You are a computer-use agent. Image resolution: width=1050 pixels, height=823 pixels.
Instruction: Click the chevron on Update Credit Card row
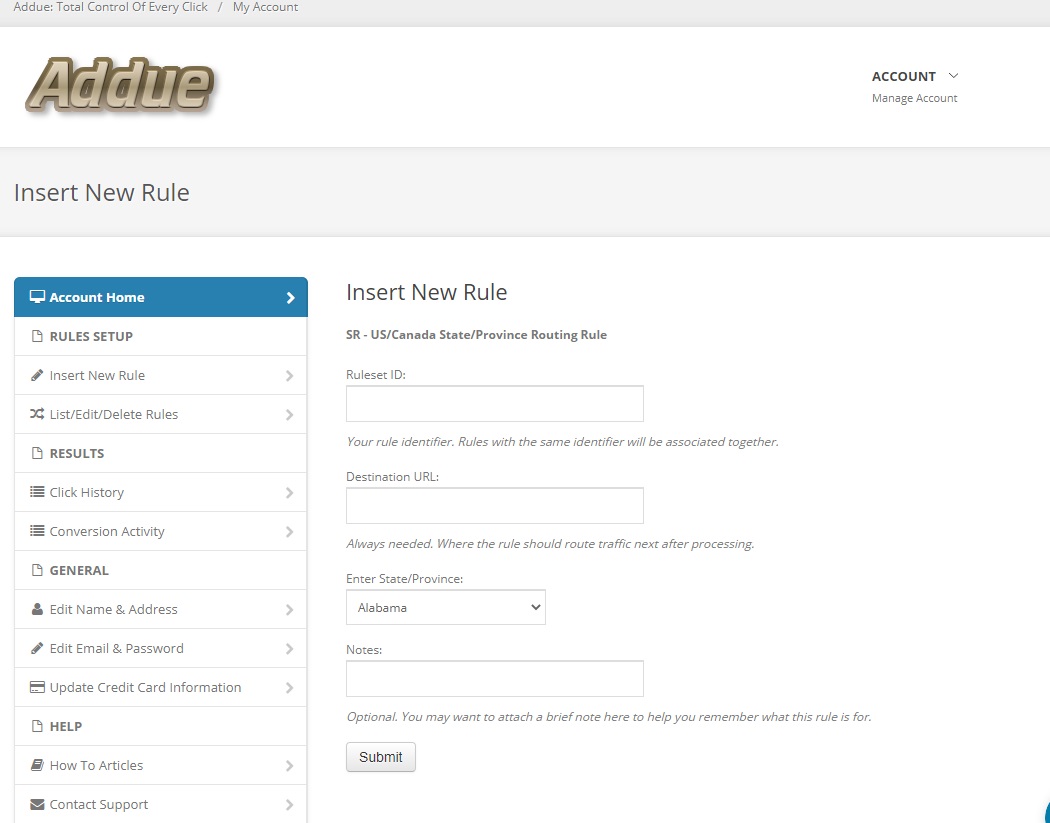289,688
